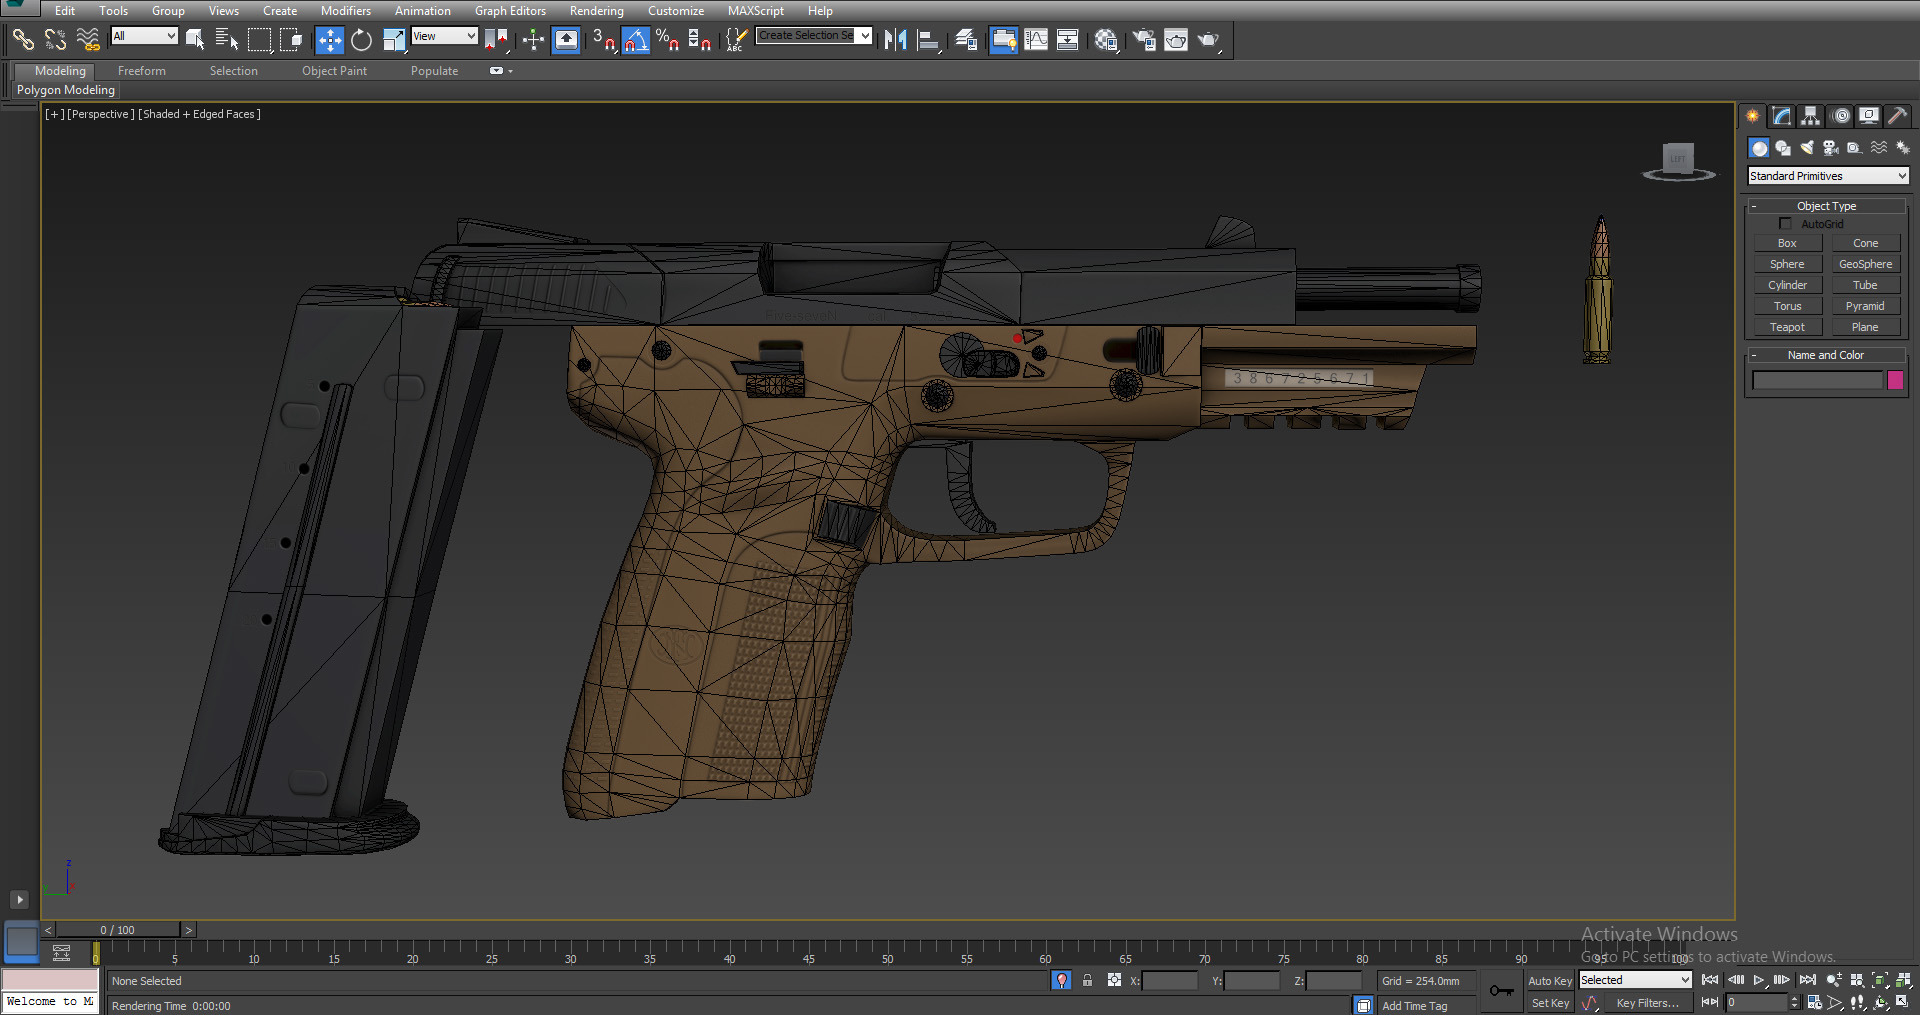This screenshot has width=1920, height=1015.
Task: Click the Zoom Extents Selected icon
Action: click(x=1880, y=980)
